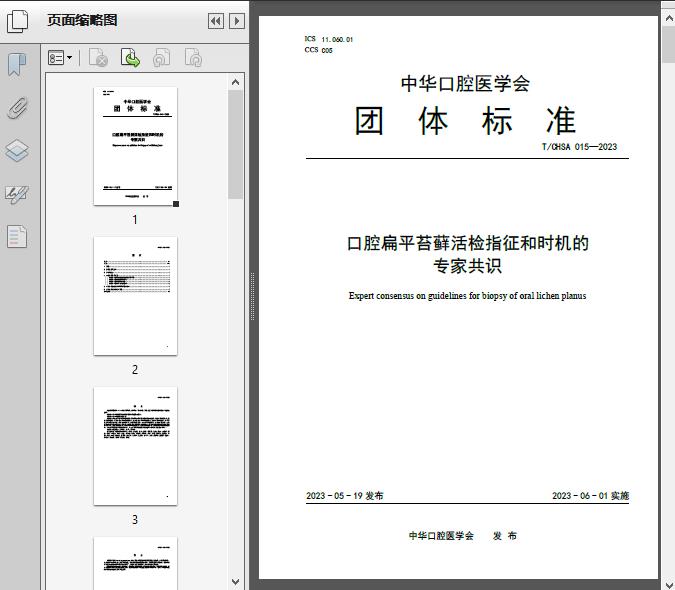Click standard number T/CHSA 015—2023
Viewport: 675px width, 590px height.
[x=579, y=147]
